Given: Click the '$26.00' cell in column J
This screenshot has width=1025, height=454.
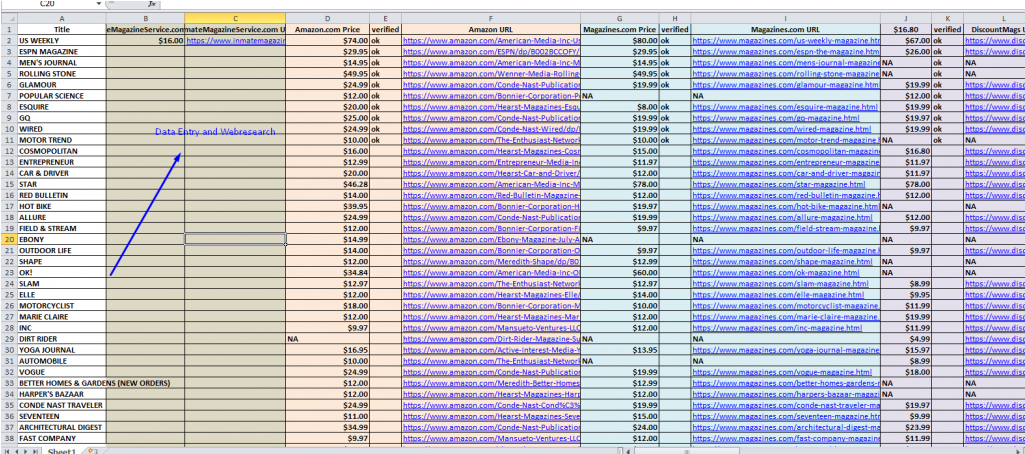Looking at the screenshot, I should 906,52.
